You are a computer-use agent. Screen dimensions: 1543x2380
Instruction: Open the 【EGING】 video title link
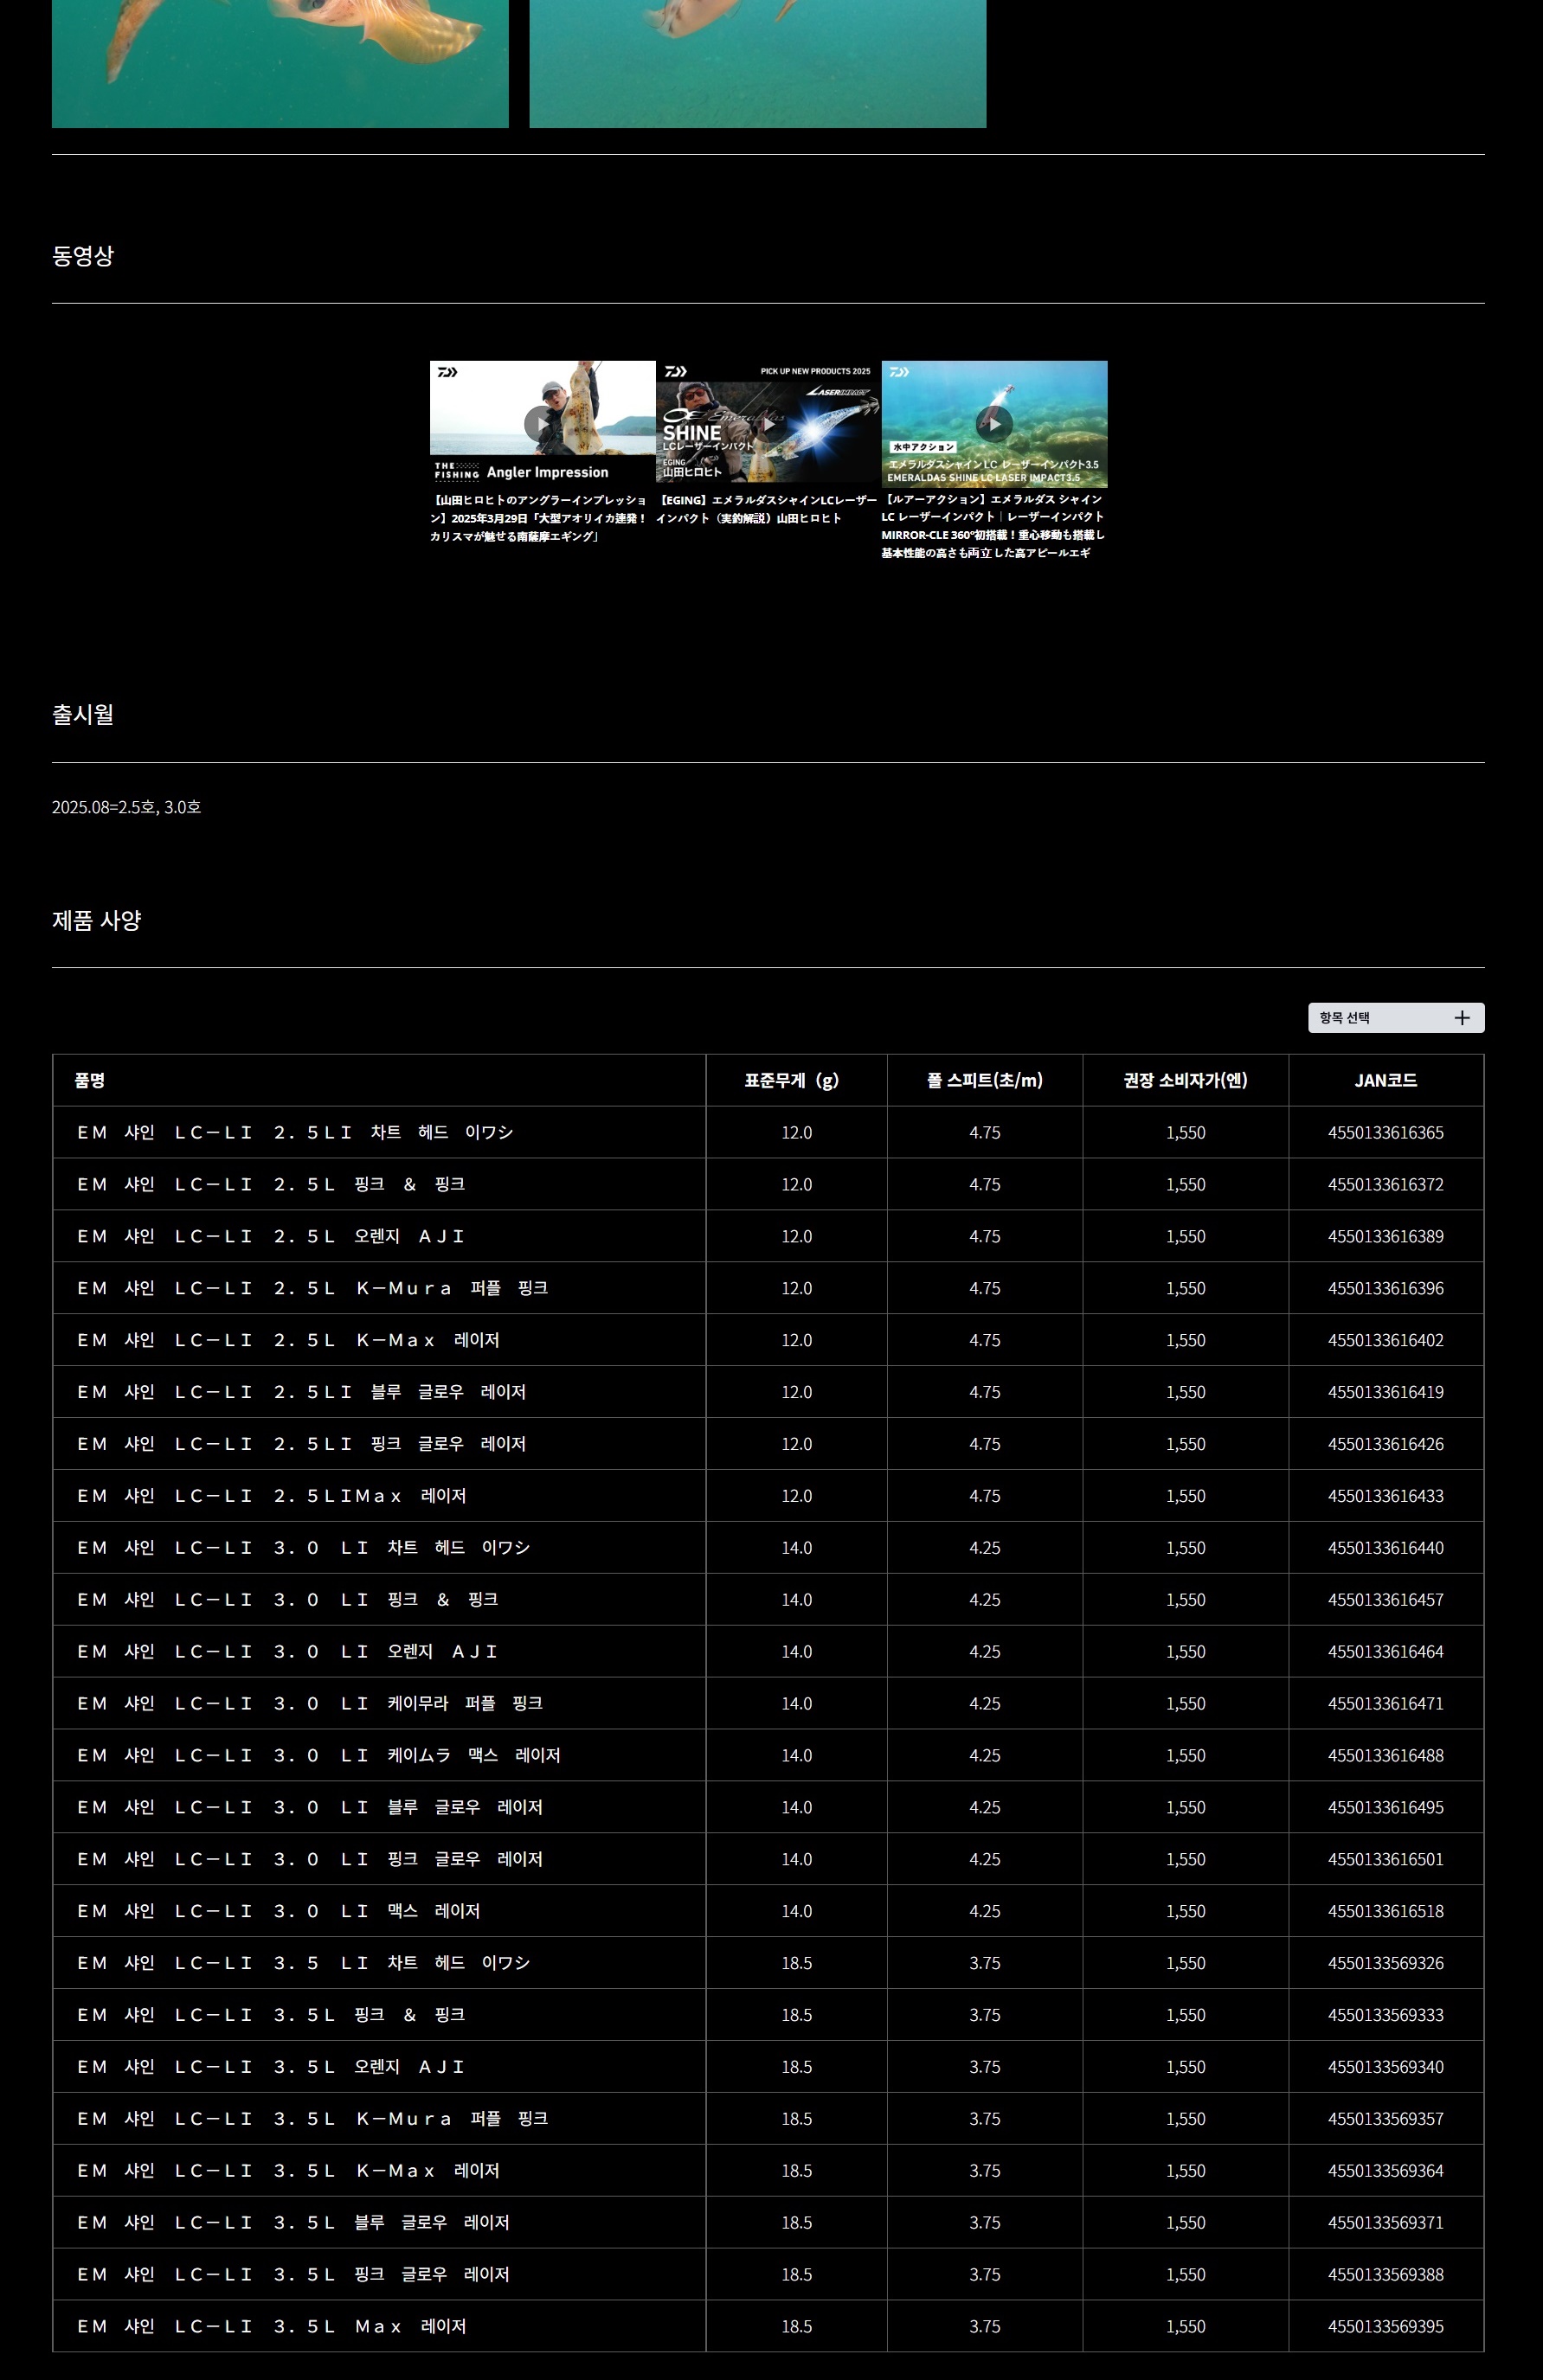[x=766, y=509]
